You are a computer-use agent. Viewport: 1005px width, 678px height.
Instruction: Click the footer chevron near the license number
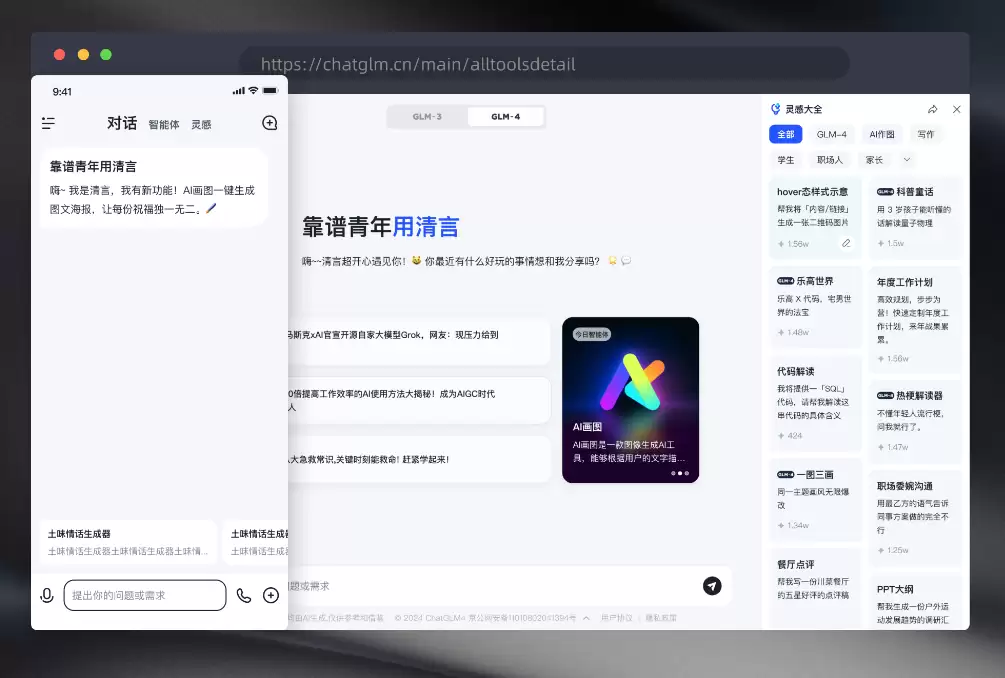(585, 615)
